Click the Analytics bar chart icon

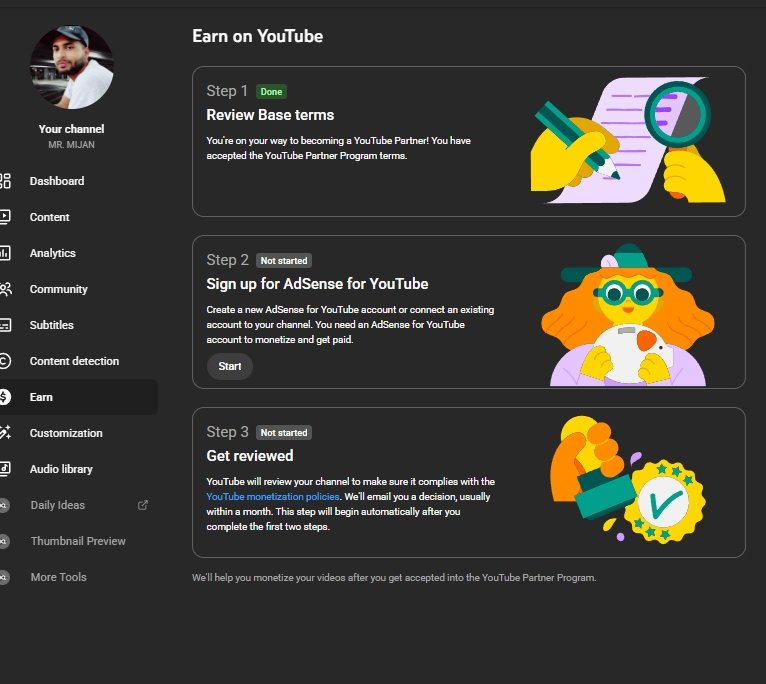tap(5, 253)
